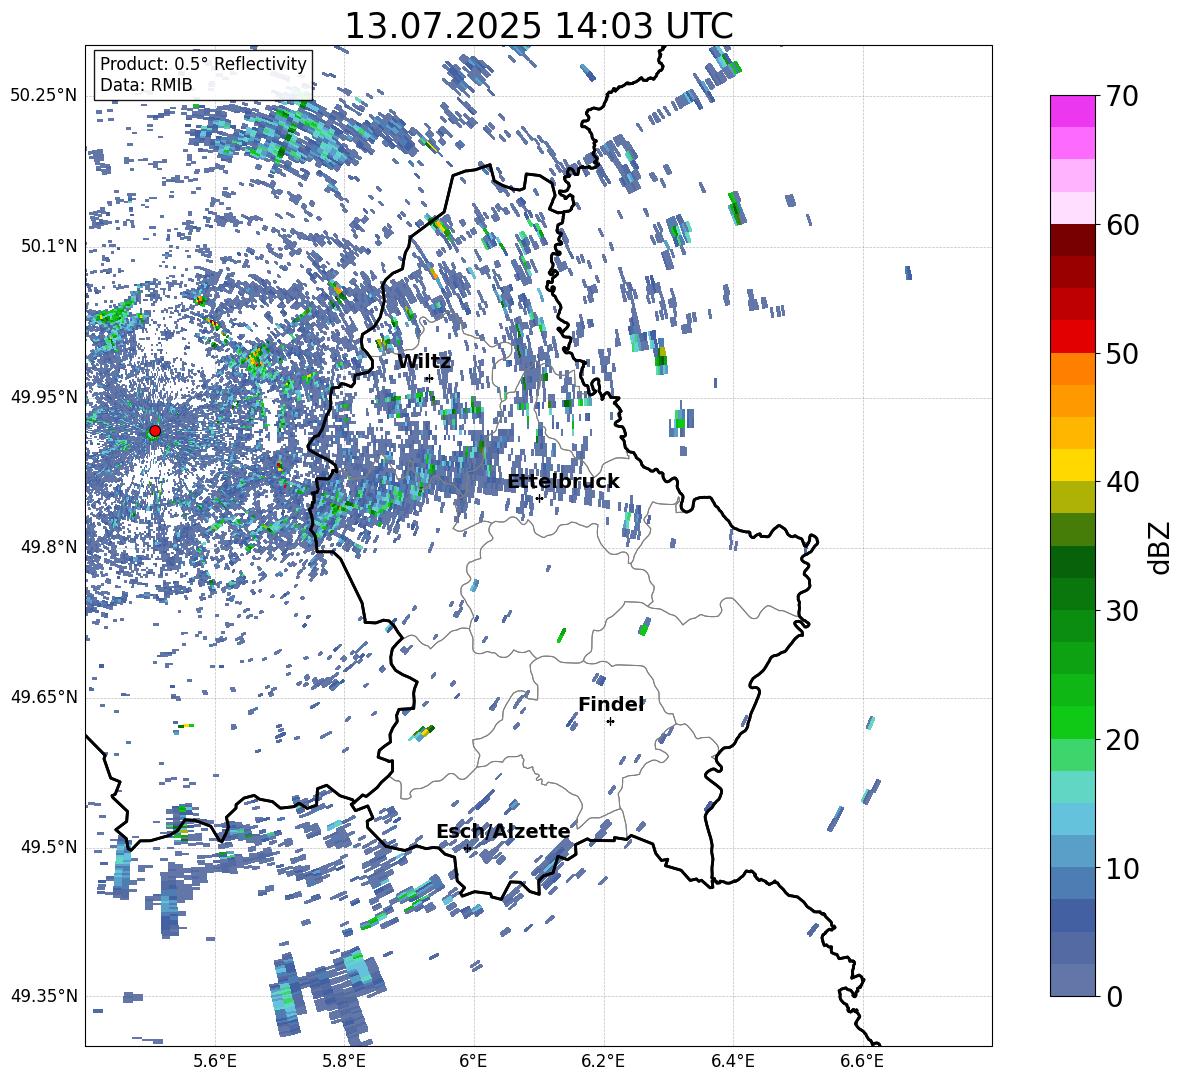
Task: Click the 10 tick on colorbar
Action: pyautogui.click(x=1121, y=868)
